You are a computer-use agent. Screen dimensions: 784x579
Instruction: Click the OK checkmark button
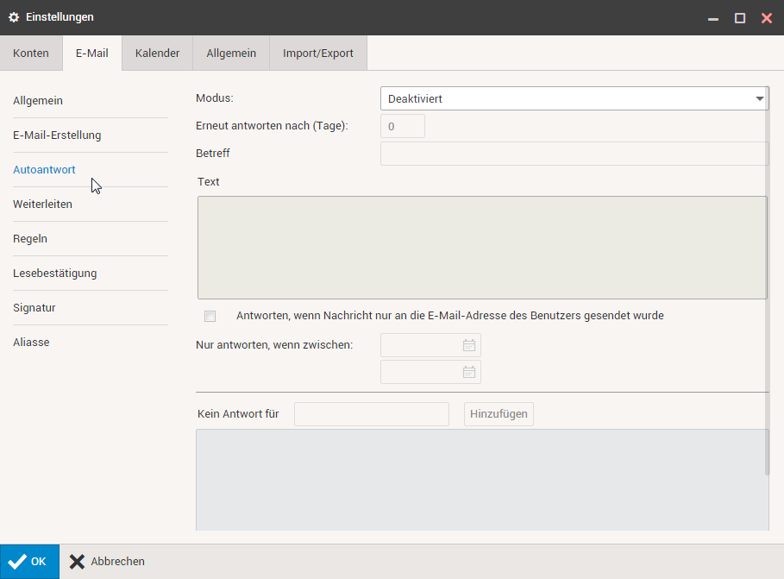coord(29,562)
